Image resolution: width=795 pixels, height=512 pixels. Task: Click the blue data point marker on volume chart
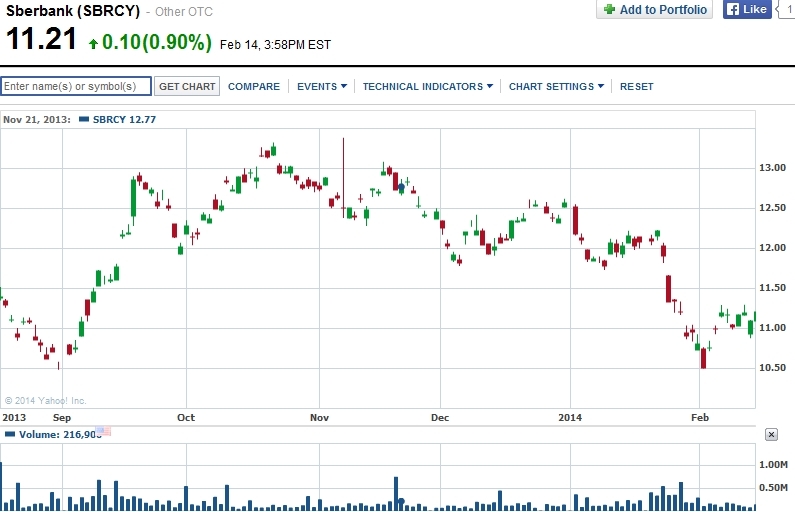click(x=401, y=502)
